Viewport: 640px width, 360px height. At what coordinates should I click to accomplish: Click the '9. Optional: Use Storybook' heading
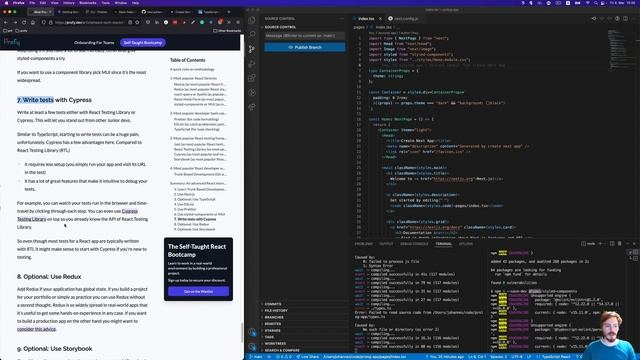[x=55, y=349]
